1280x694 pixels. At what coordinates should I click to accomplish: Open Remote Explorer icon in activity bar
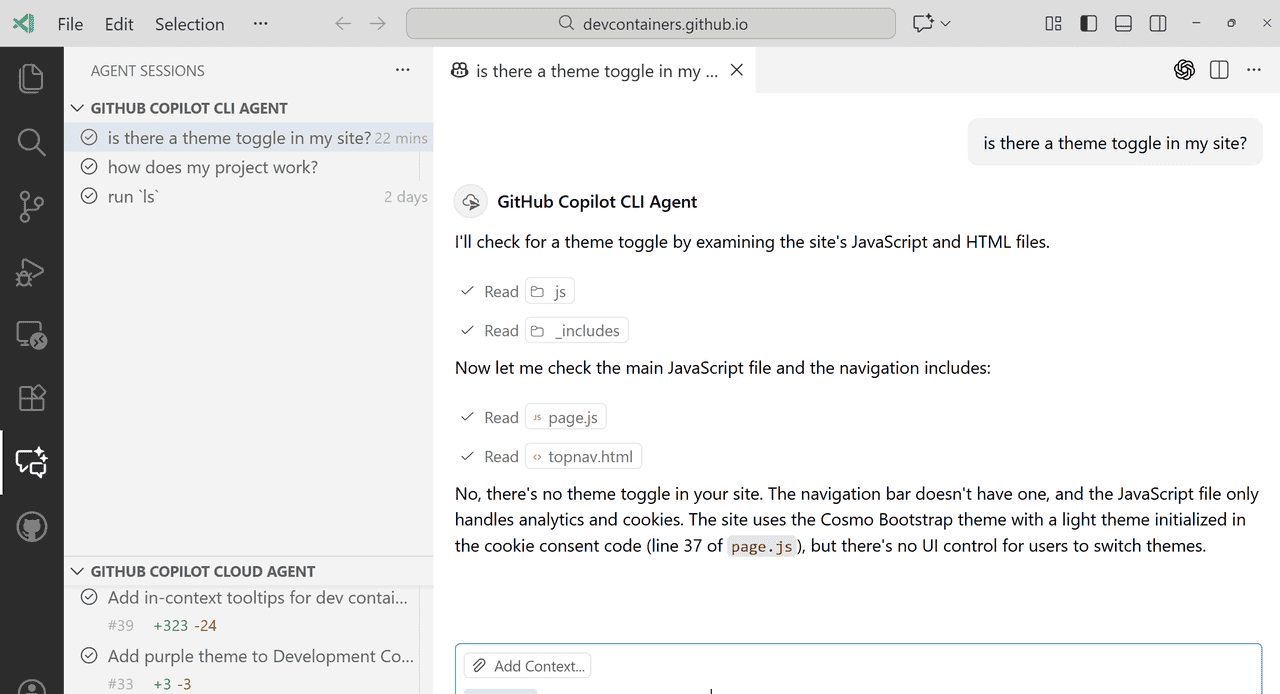31,335
